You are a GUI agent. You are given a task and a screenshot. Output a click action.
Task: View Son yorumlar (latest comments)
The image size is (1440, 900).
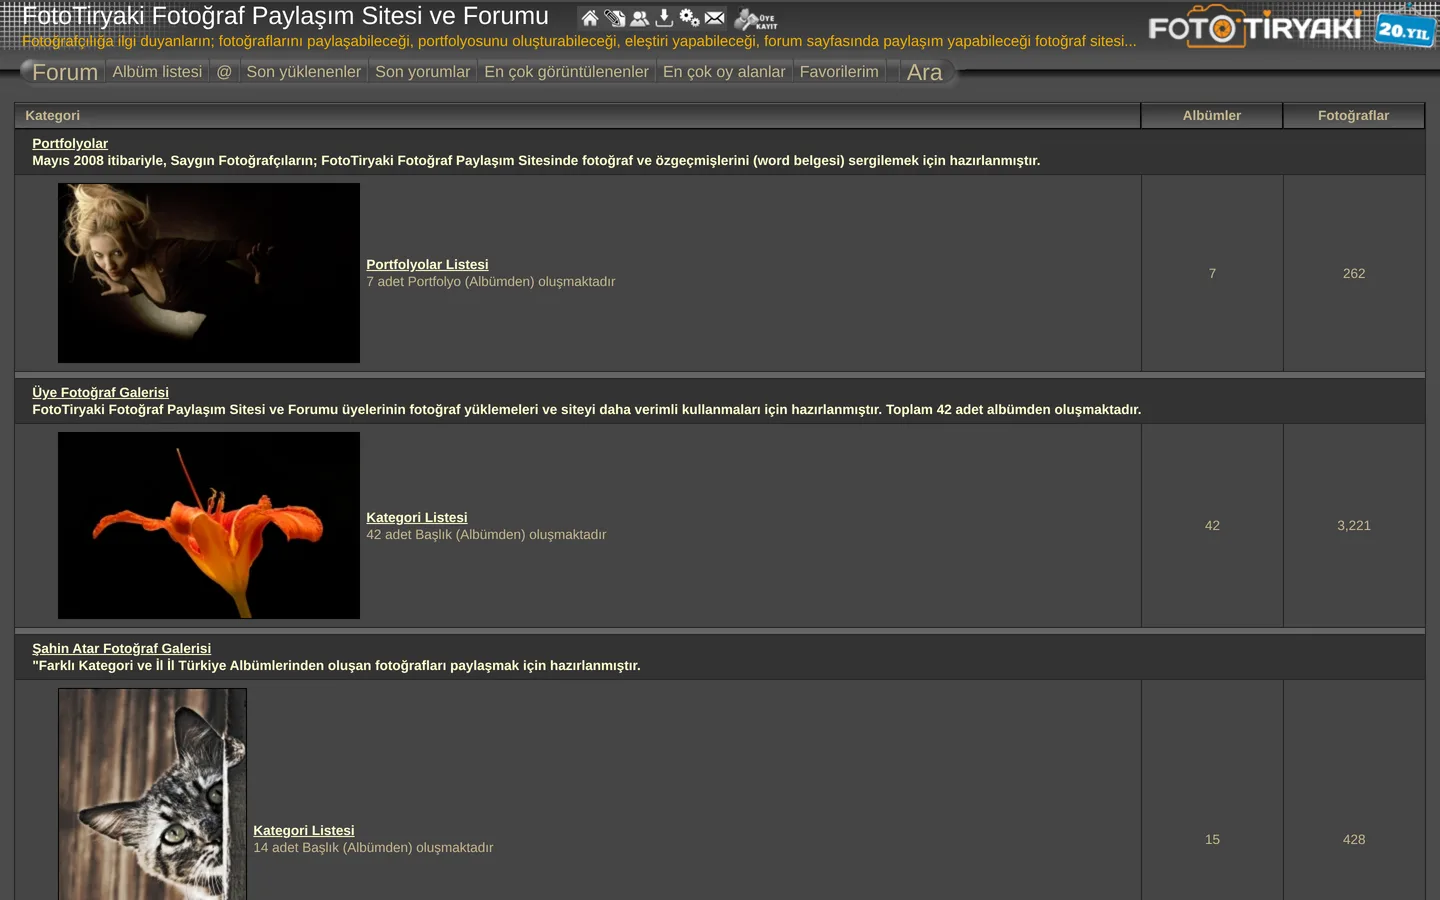click(x=423, y=72)
